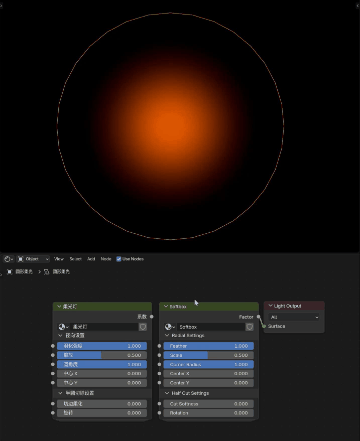Click the node tree icon in breadcrumb
This screenshot has width=360, height=441.
point(46,272)
